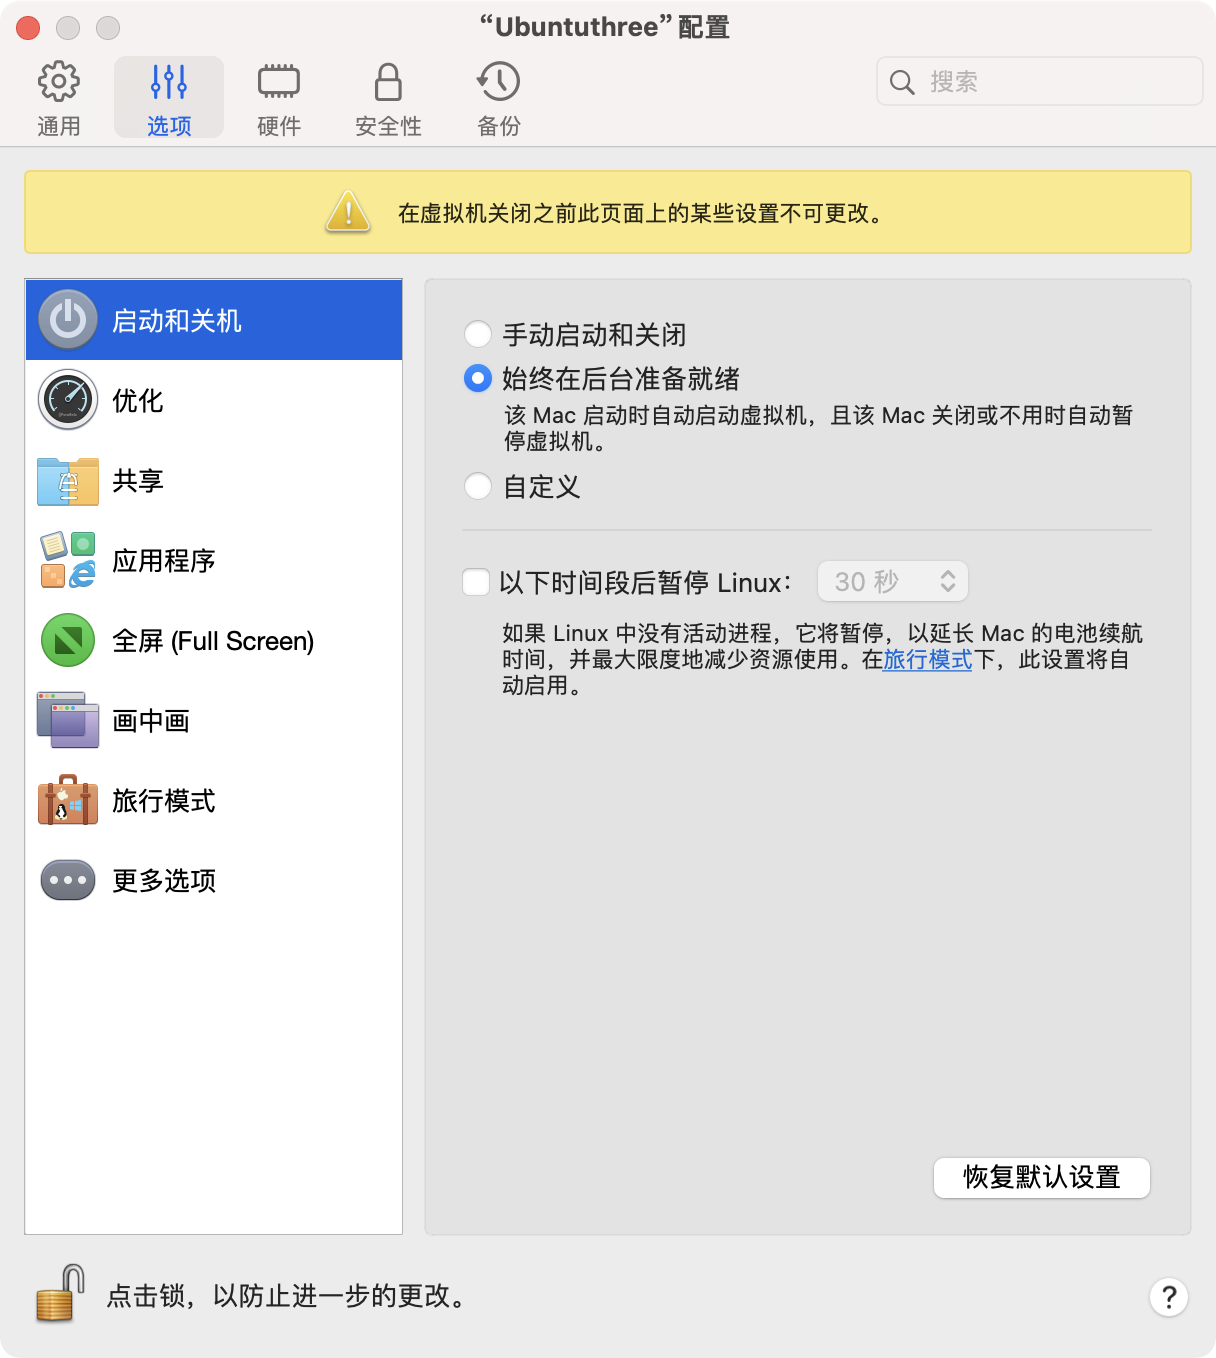Enable 以下时间段后暂停 Linux checkbox
This screenshot has width=1216, height=1358.
coord(476,582)
